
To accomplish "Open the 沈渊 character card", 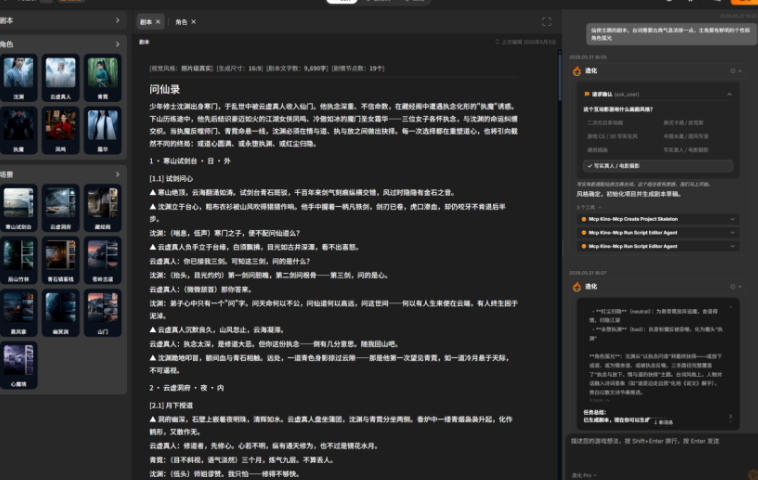I will click(x=18, y=77).
